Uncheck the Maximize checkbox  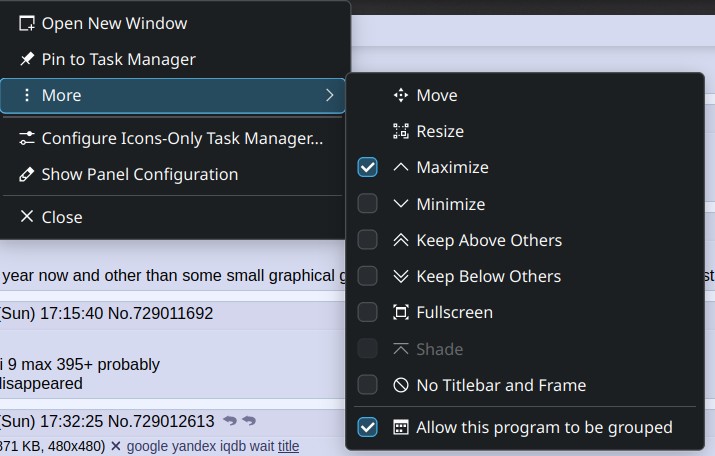(368, 167)
